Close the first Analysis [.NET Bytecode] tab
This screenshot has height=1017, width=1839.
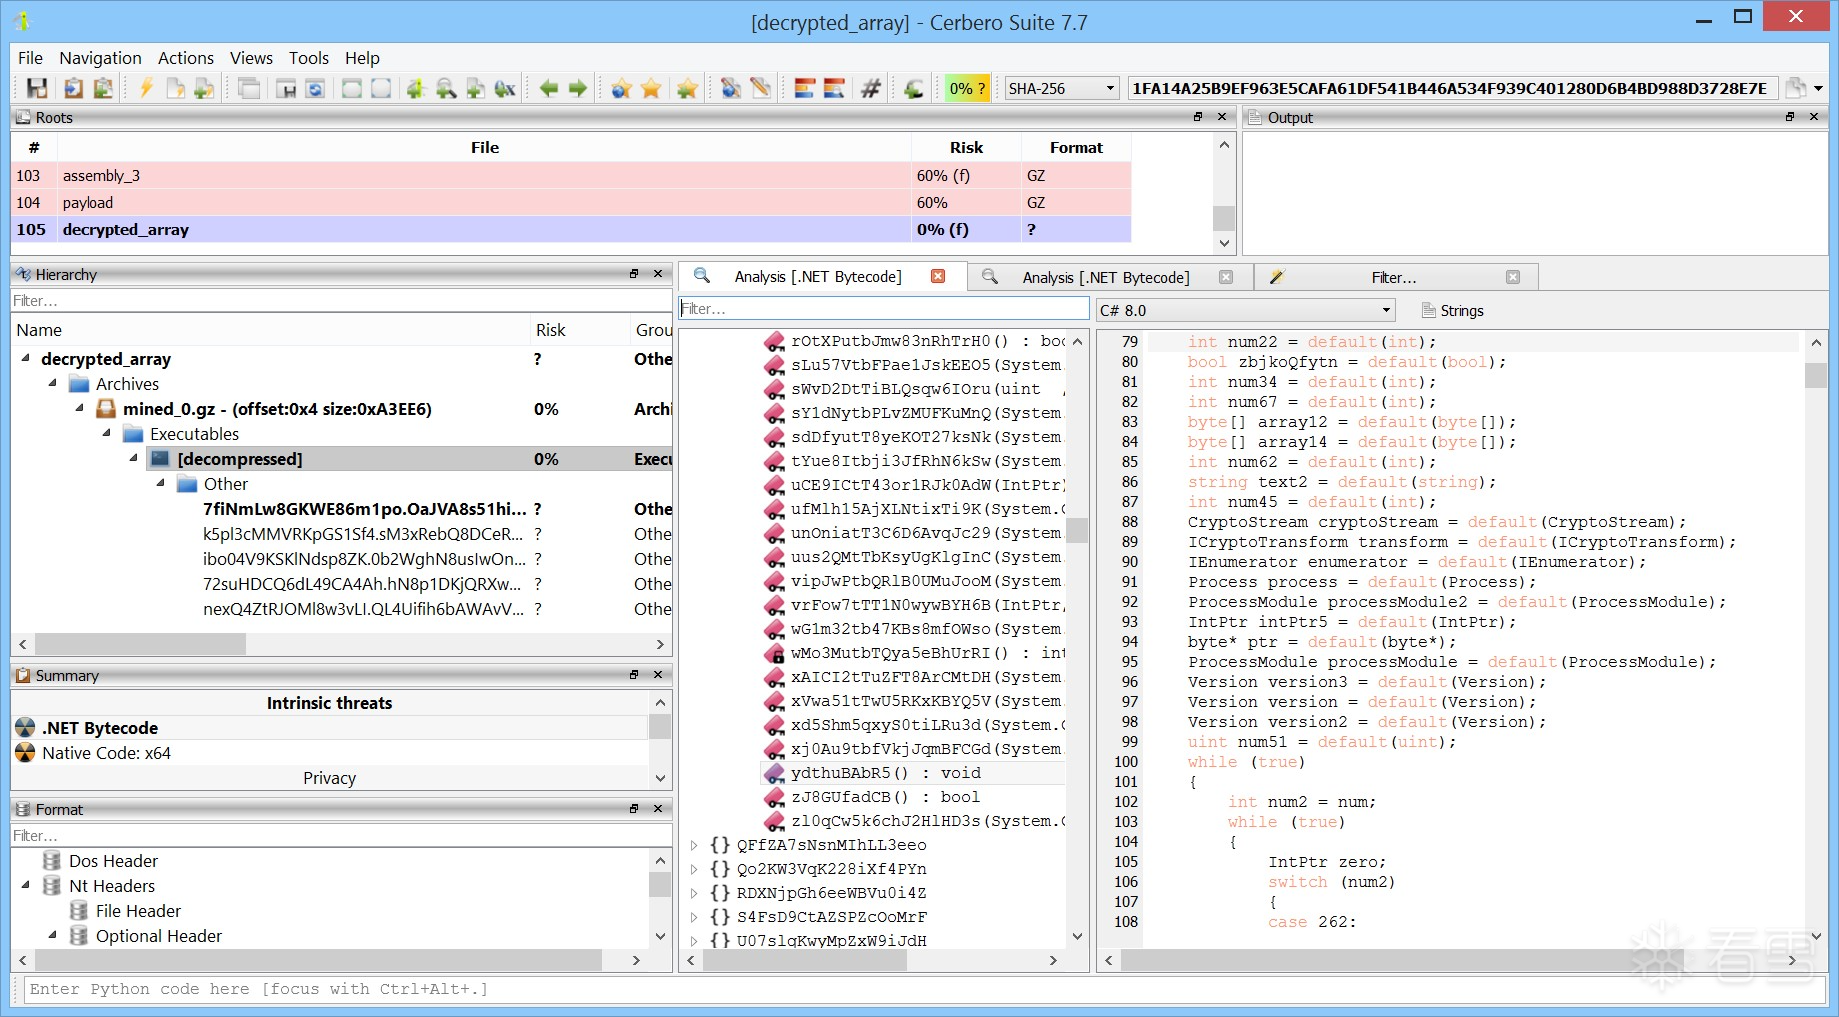(x=938, y=277)
